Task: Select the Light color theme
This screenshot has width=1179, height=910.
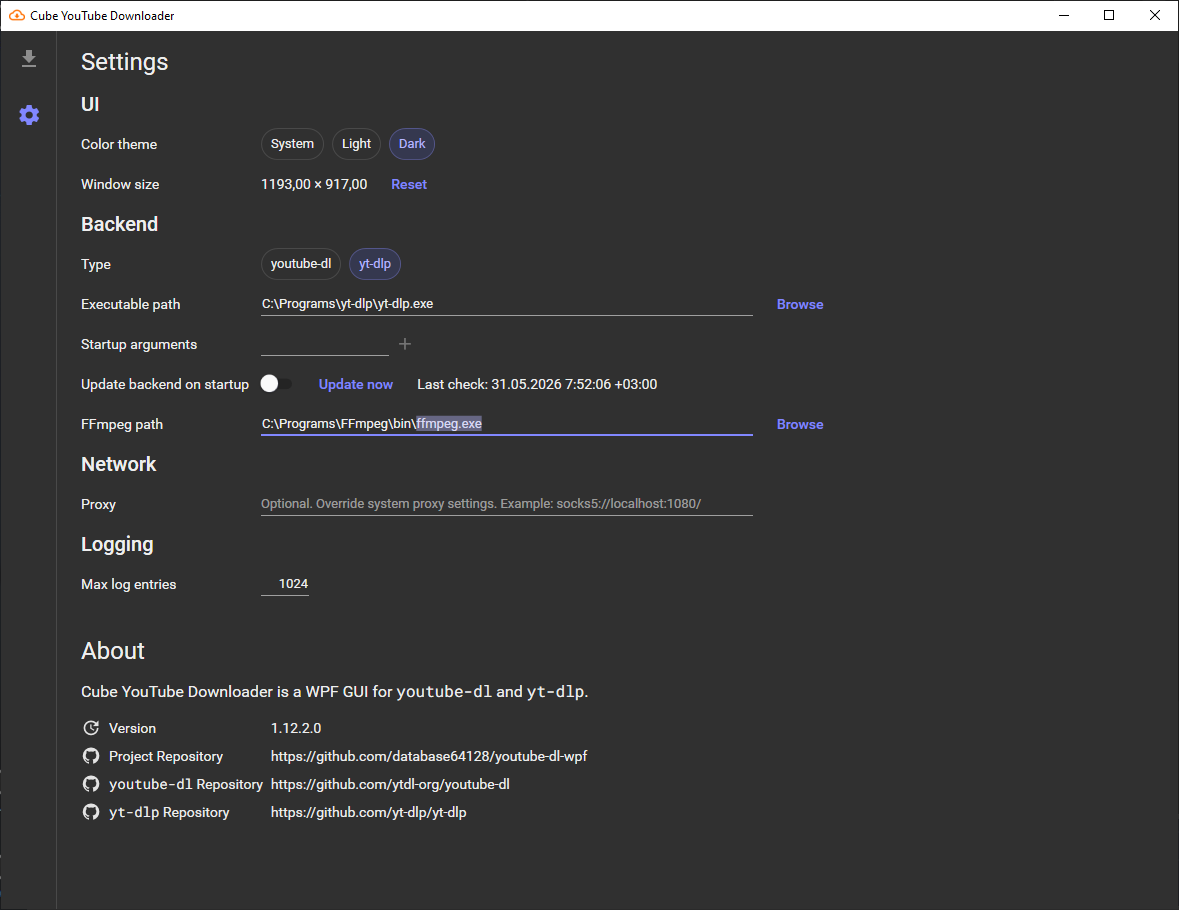Action: click(x=356, y=144)
